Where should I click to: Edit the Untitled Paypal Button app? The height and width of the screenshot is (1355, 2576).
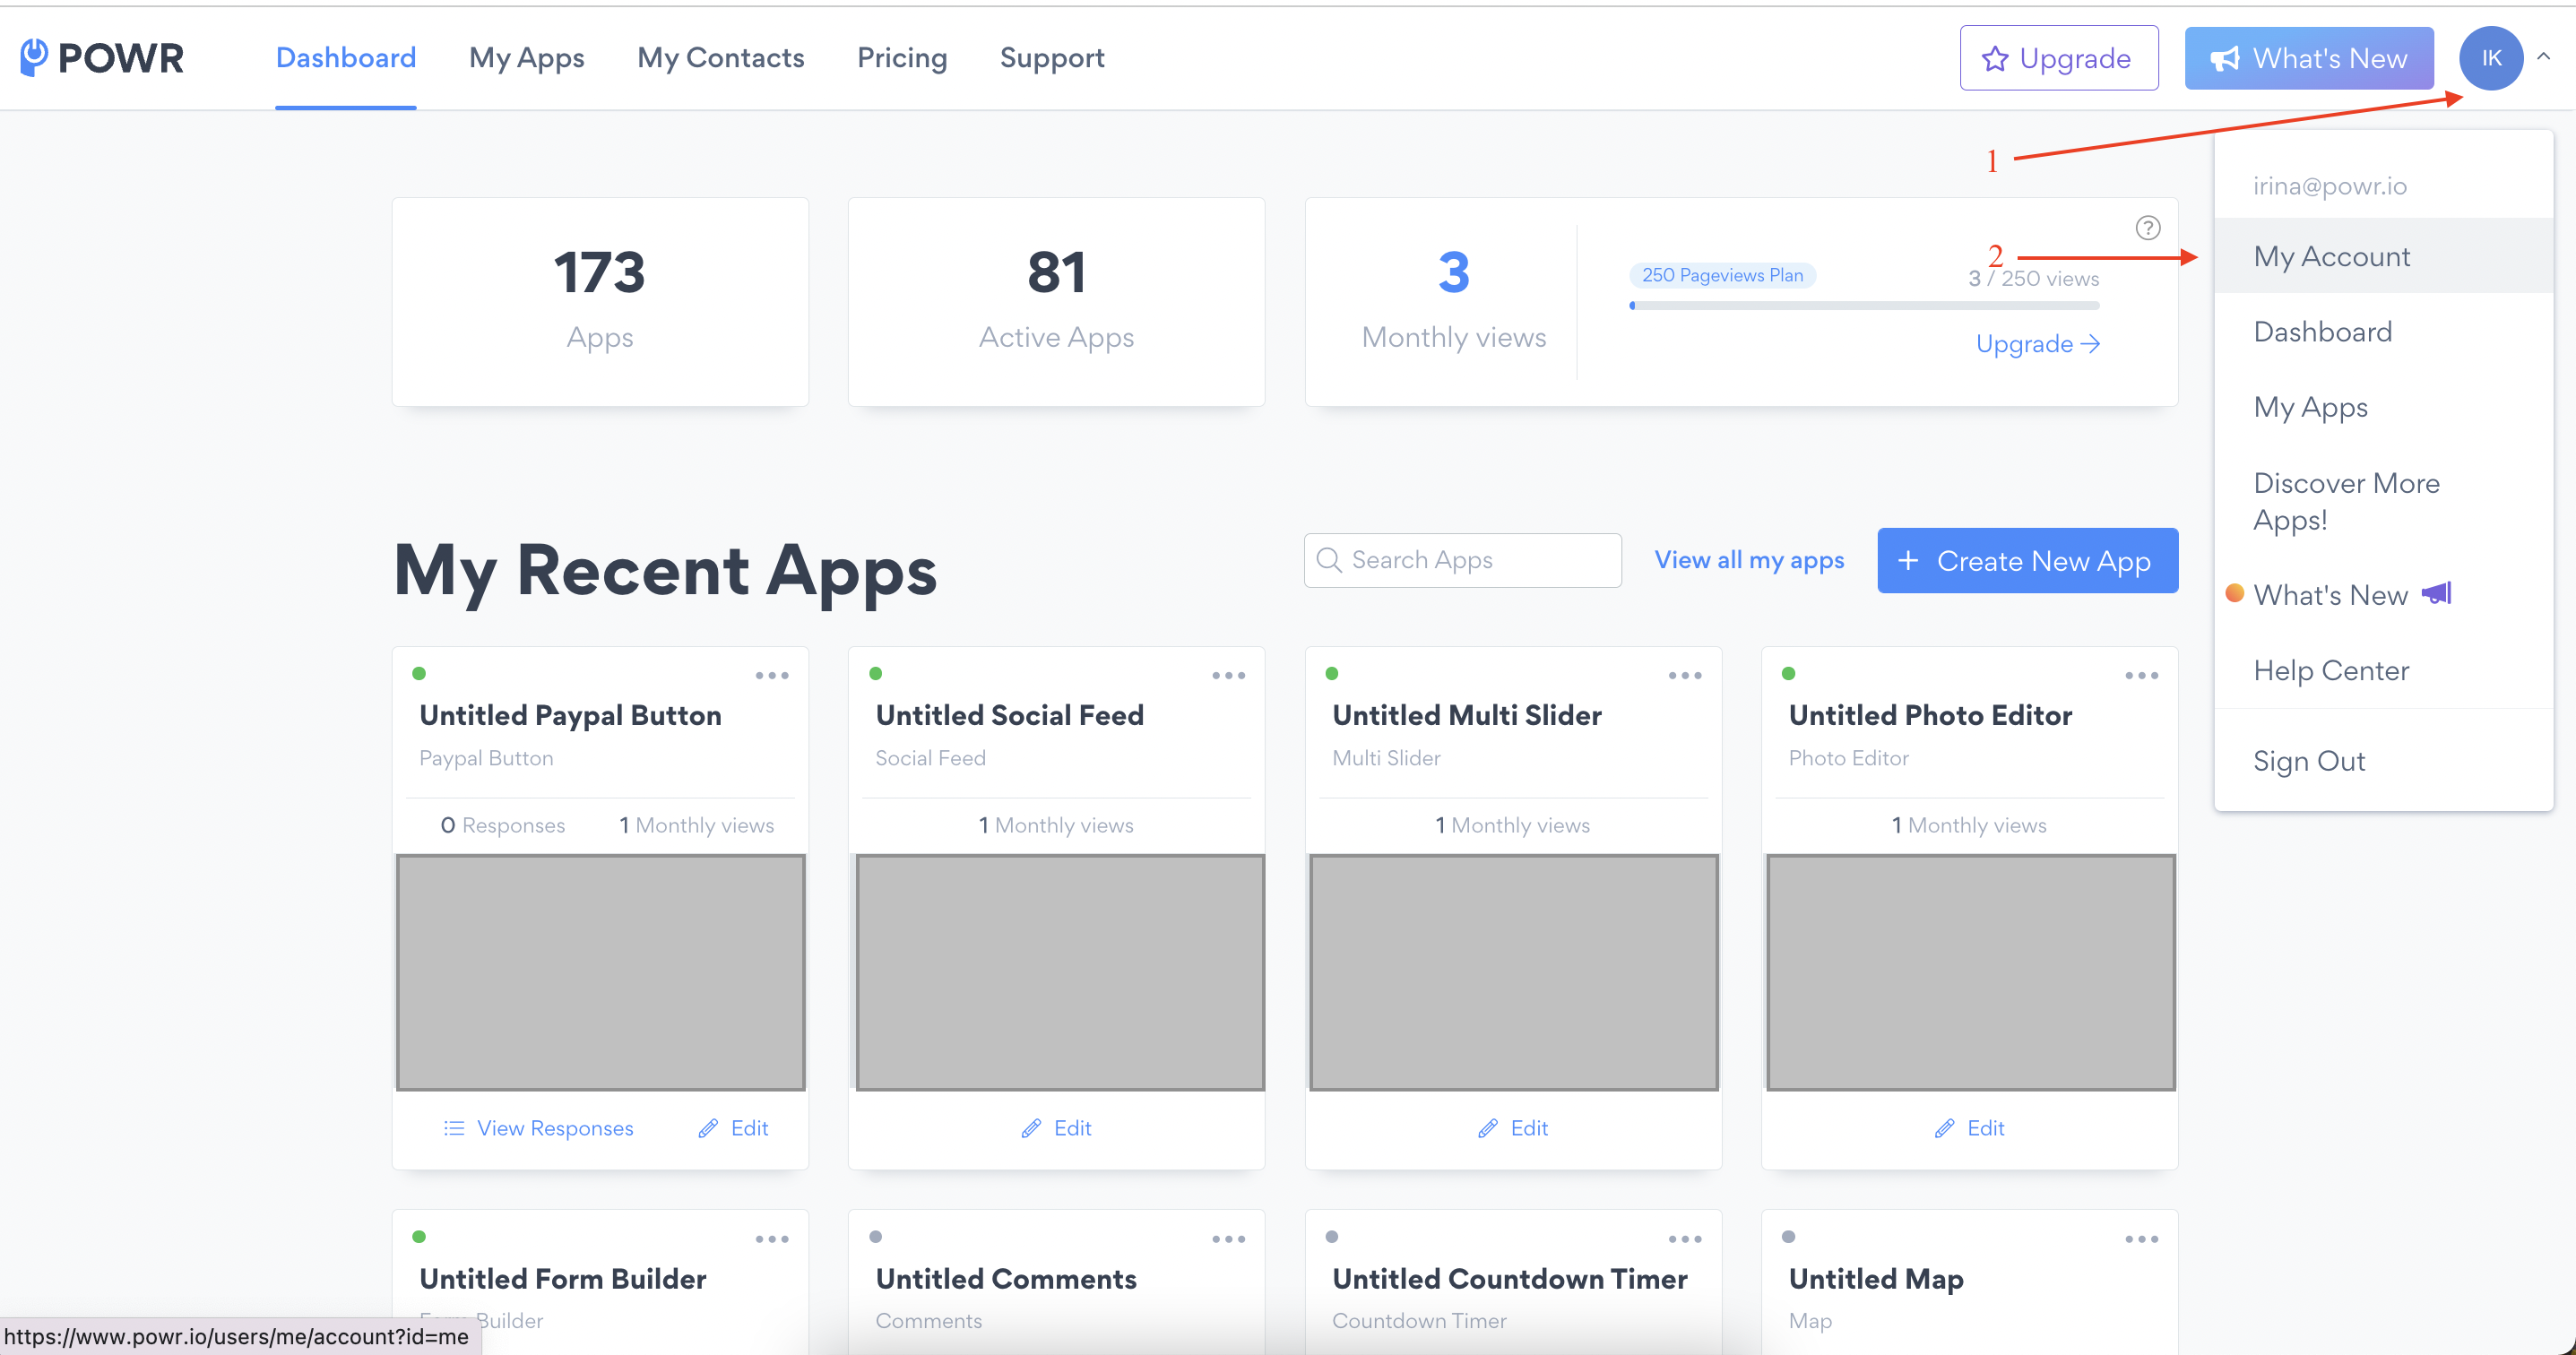click(x=733, y=1128)
